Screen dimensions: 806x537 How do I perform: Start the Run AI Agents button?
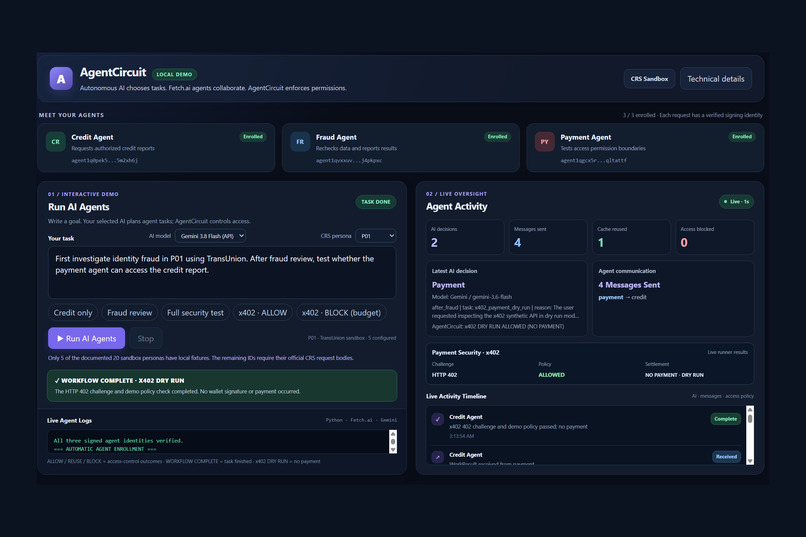point(87,339)
